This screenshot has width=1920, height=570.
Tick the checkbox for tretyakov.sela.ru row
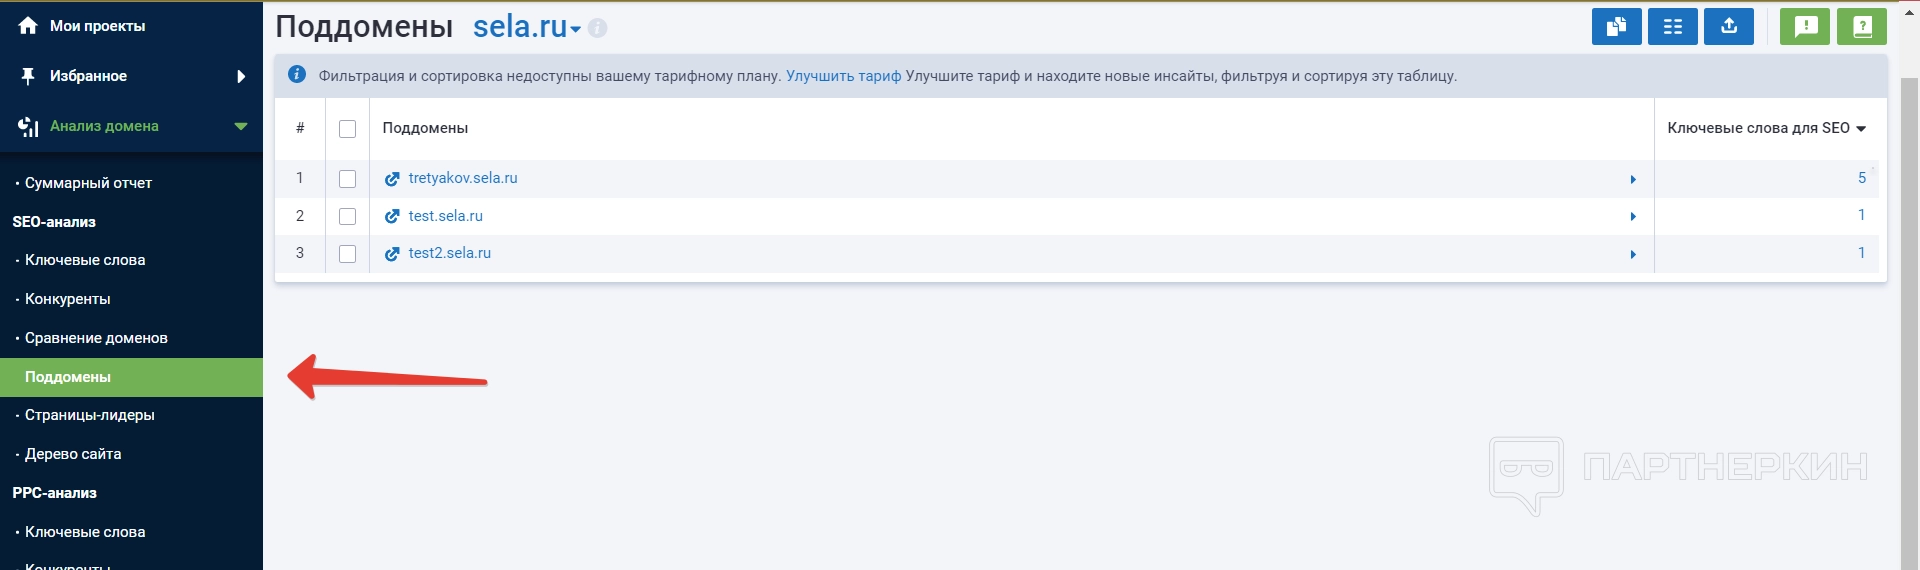(347, 179)
